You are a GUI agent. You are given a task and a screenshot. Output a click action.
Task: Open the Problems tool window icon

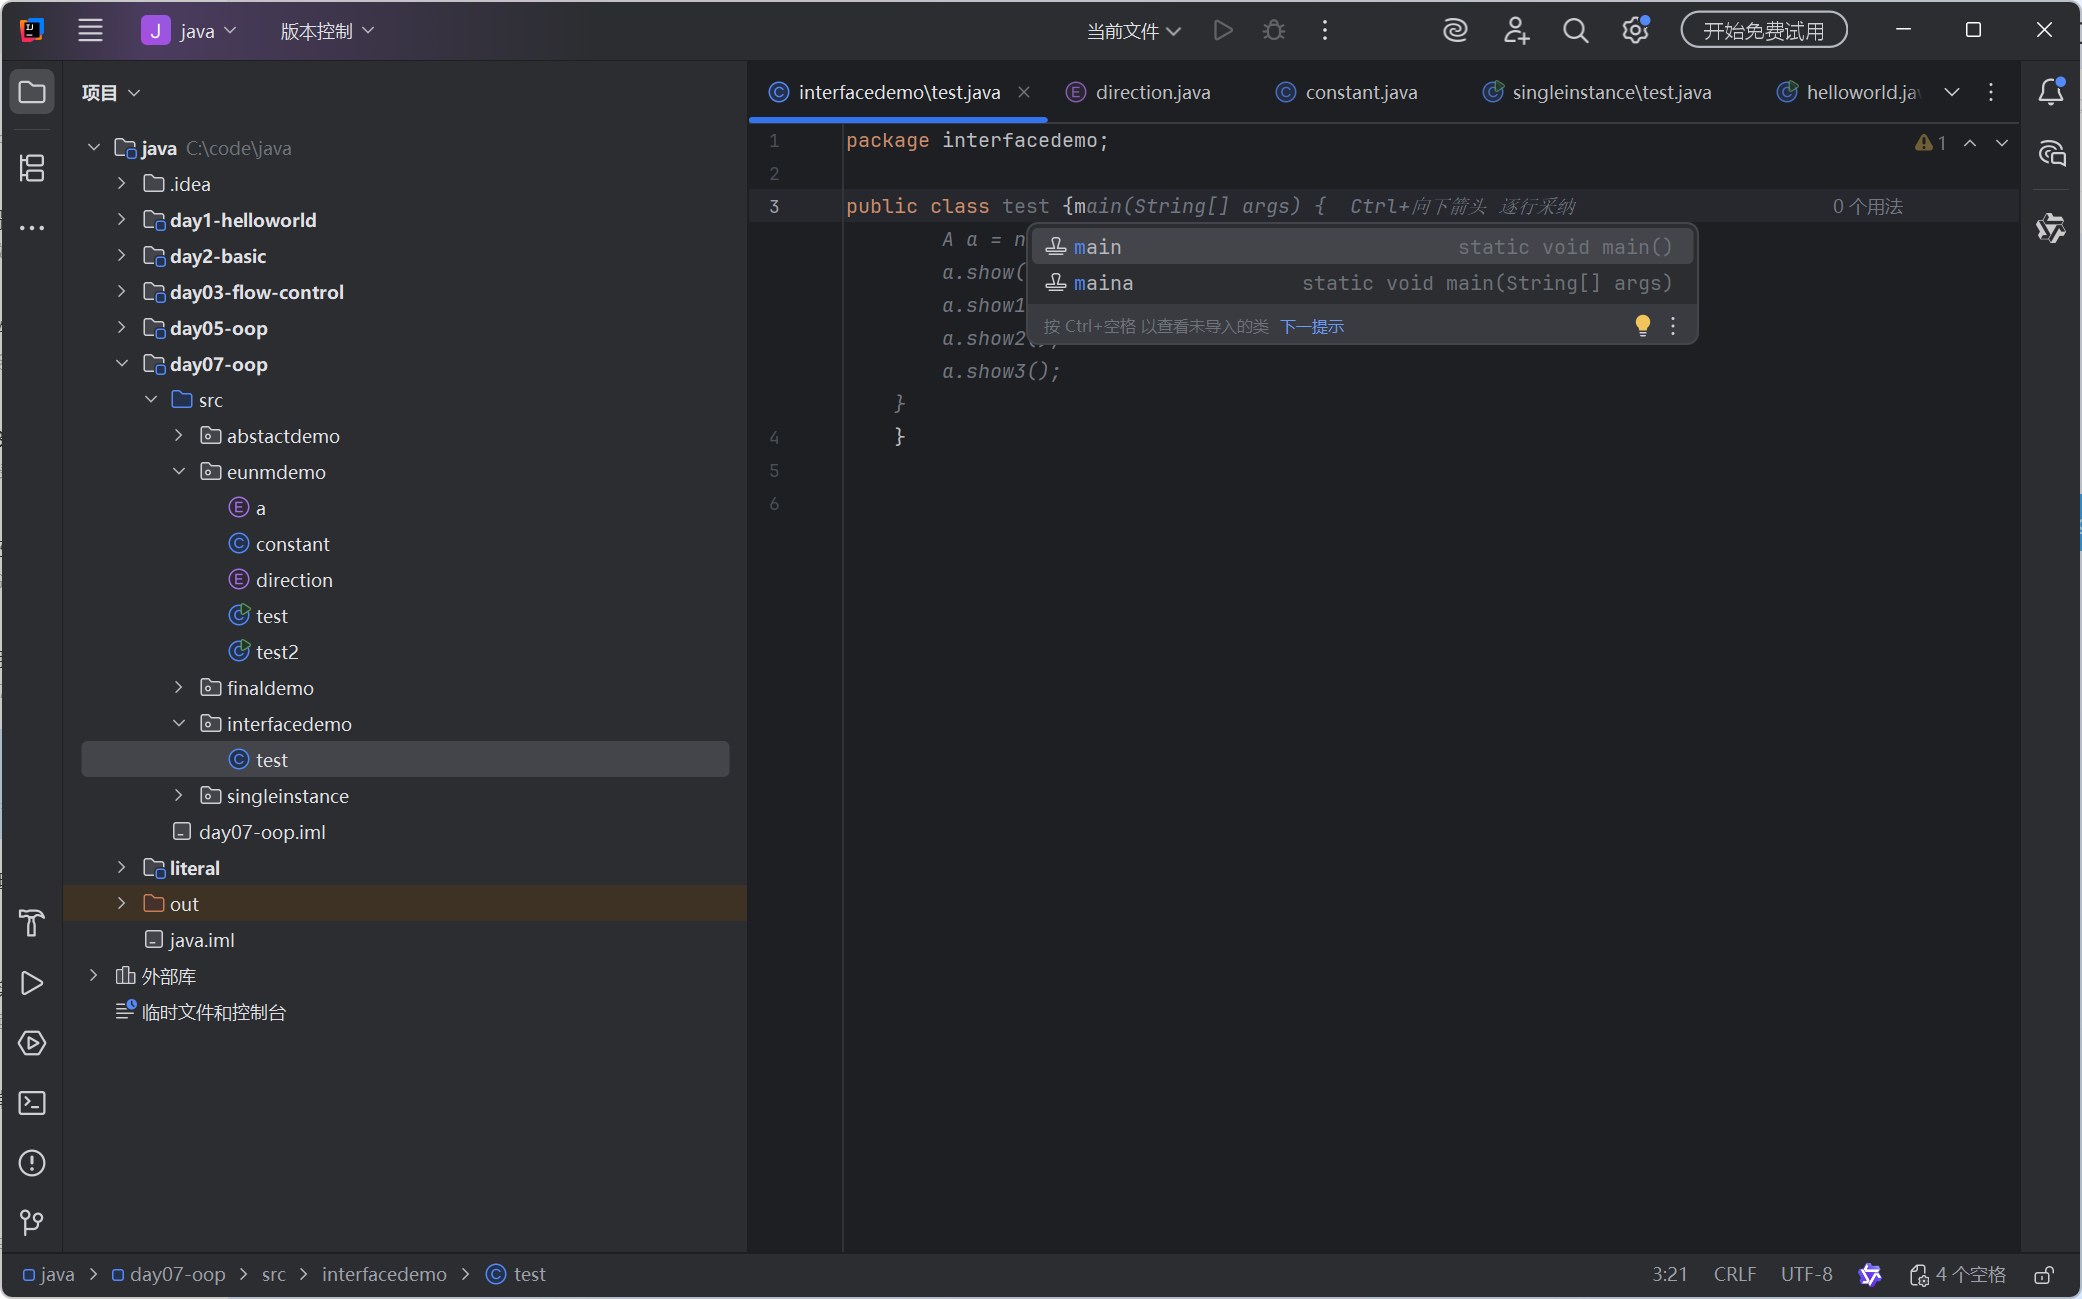click(32, 1163)
